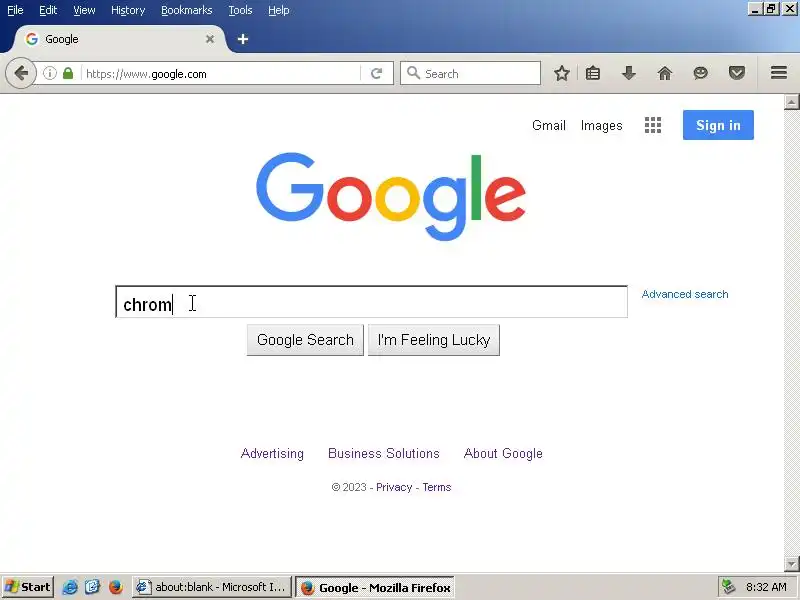This screenshot has height=600, width=800.
Task: Click the magnifier in the Firefox search box
Action: (413, 73)
